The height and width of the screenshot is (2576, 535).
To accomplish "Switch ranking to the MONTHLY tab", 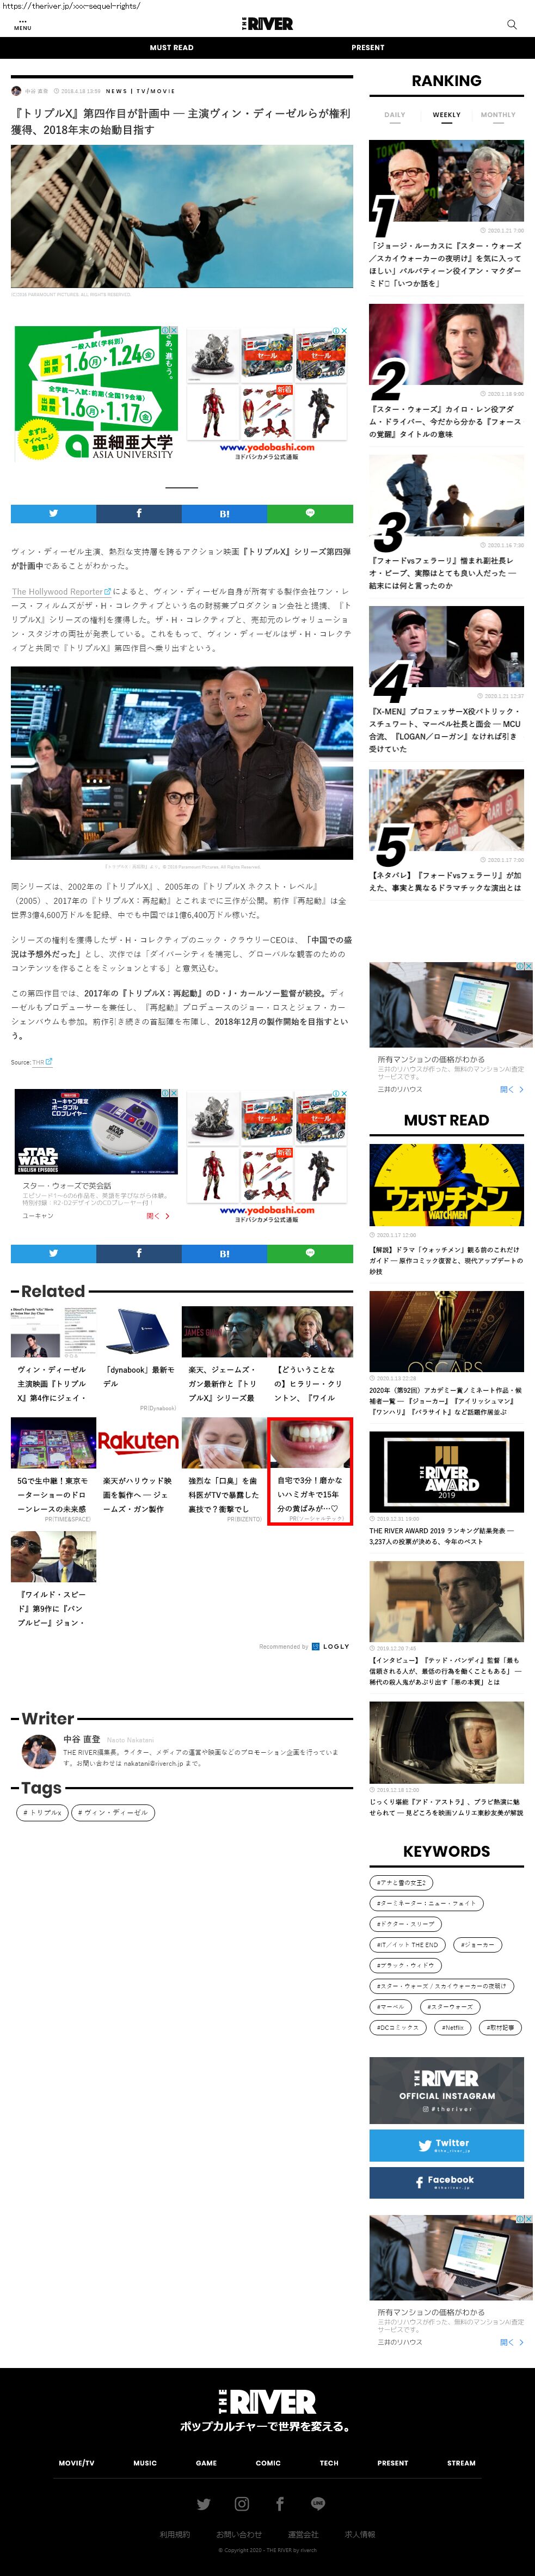I will pyautogui.click(x=498, y=115).
